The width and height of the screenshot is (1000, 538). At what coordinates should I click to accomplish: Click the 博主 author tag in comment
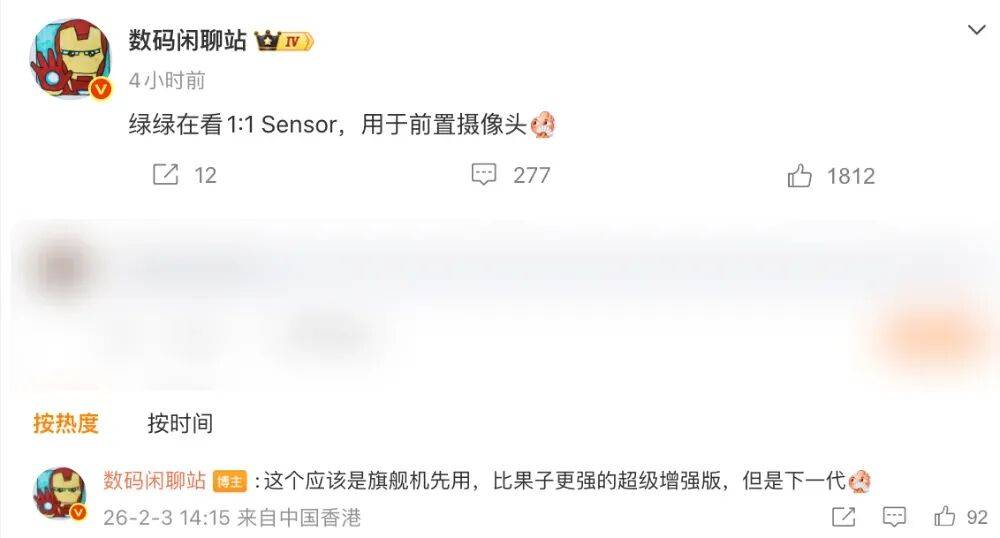230,481
